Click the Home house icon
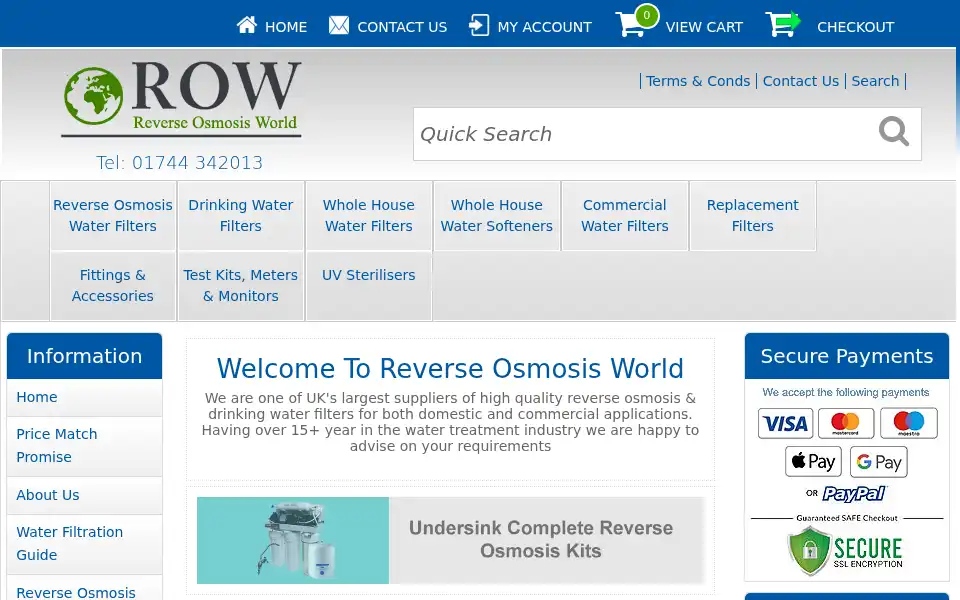Screen dimensions: 960x600 click(x=247, y=25)
